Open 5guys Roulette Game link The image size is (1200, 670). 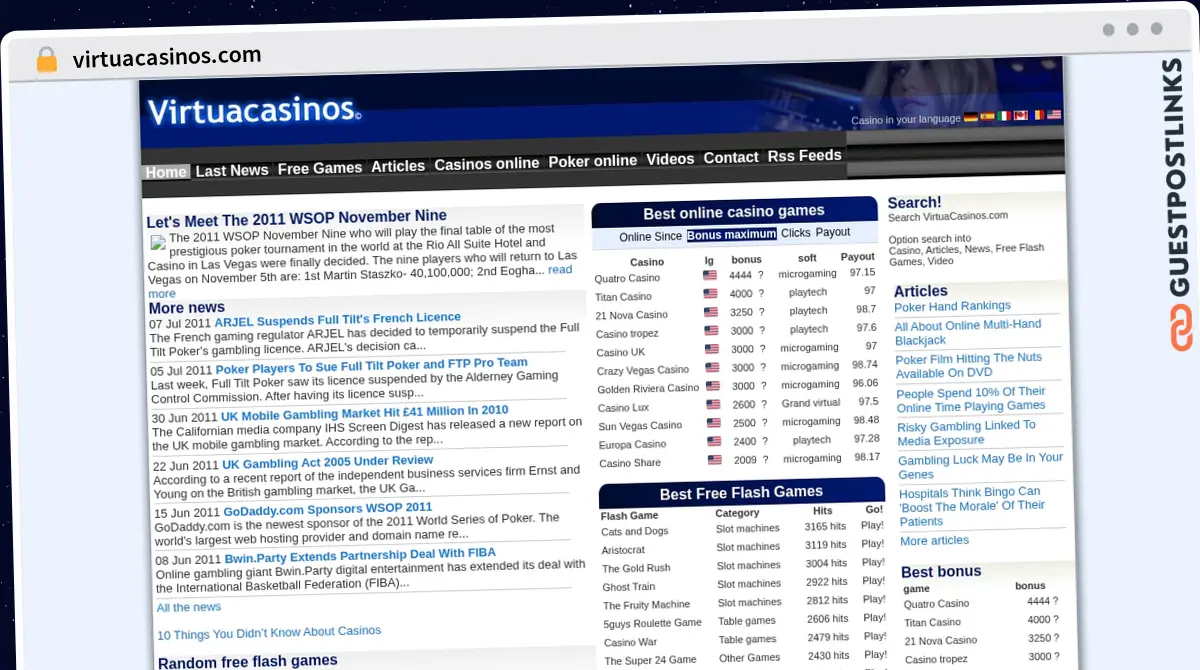point(653,623)
